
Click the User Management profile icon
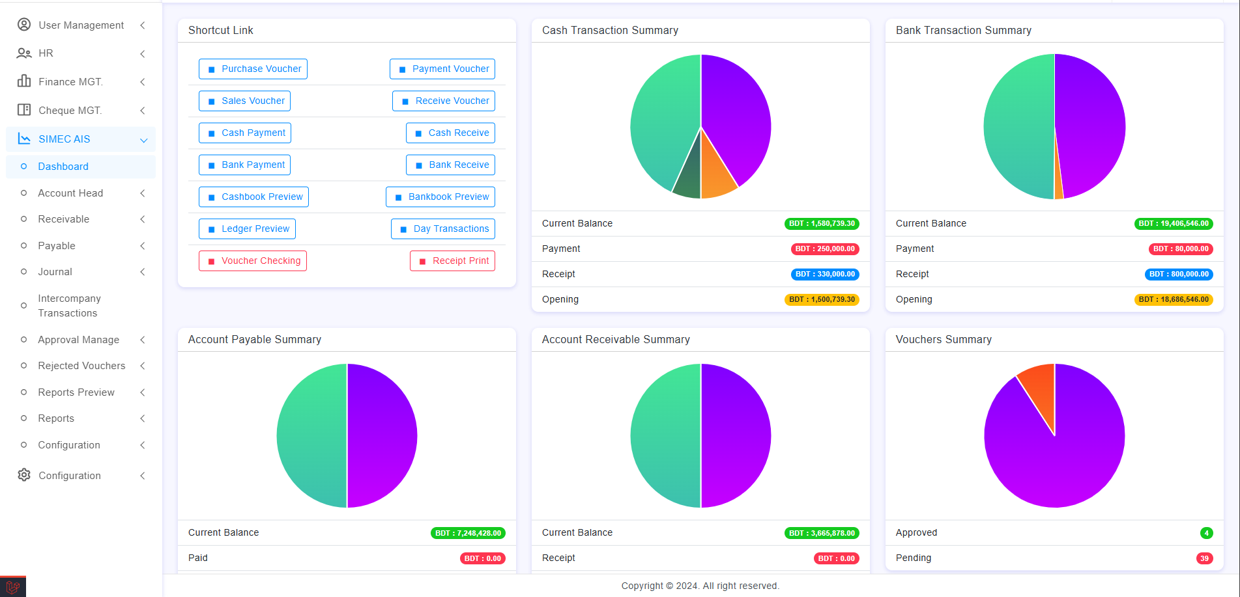24,25
